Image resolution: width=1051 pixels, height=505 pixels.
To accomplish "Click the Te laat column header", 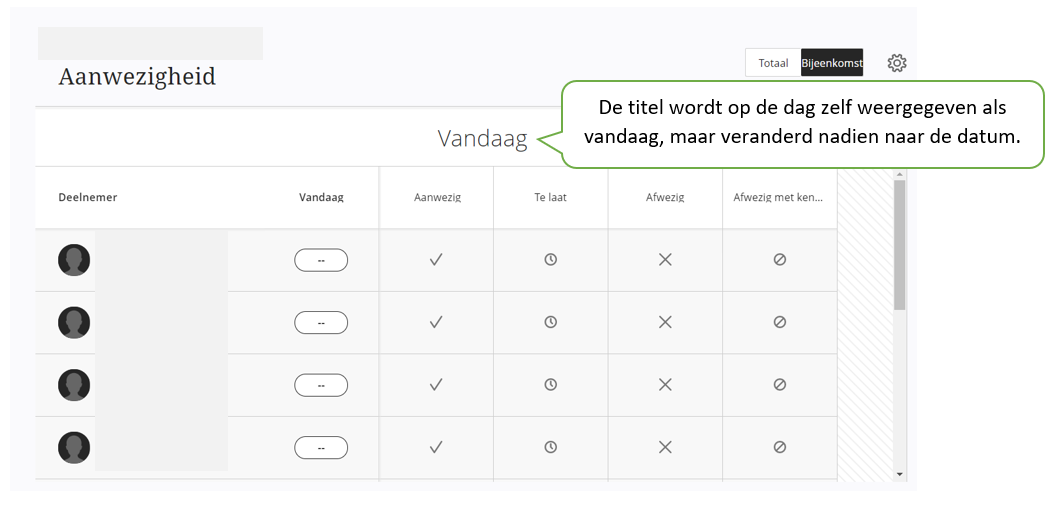I will click(550, 198).
